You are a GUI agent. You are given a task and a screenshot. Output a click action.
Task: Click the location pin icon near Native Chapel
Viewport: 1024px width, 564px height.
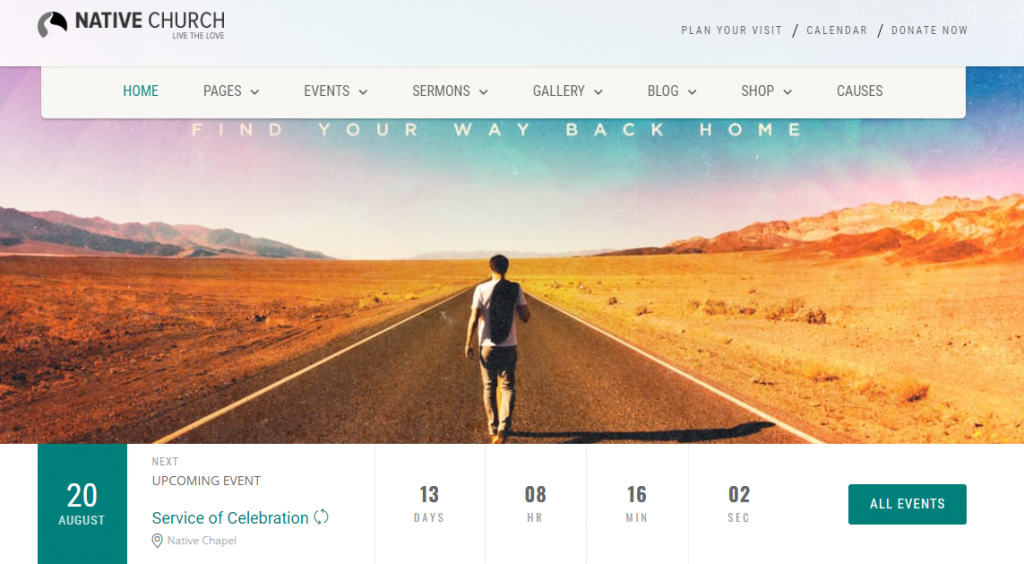point(157,540)
